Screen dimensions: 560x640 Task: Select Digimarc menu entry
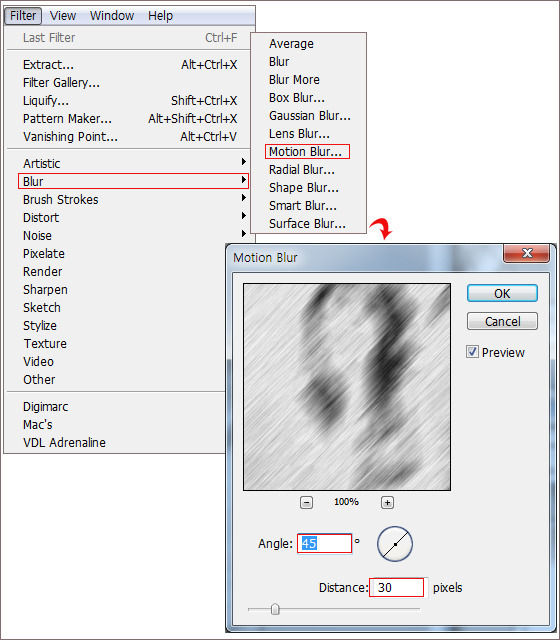coord(45,407)
